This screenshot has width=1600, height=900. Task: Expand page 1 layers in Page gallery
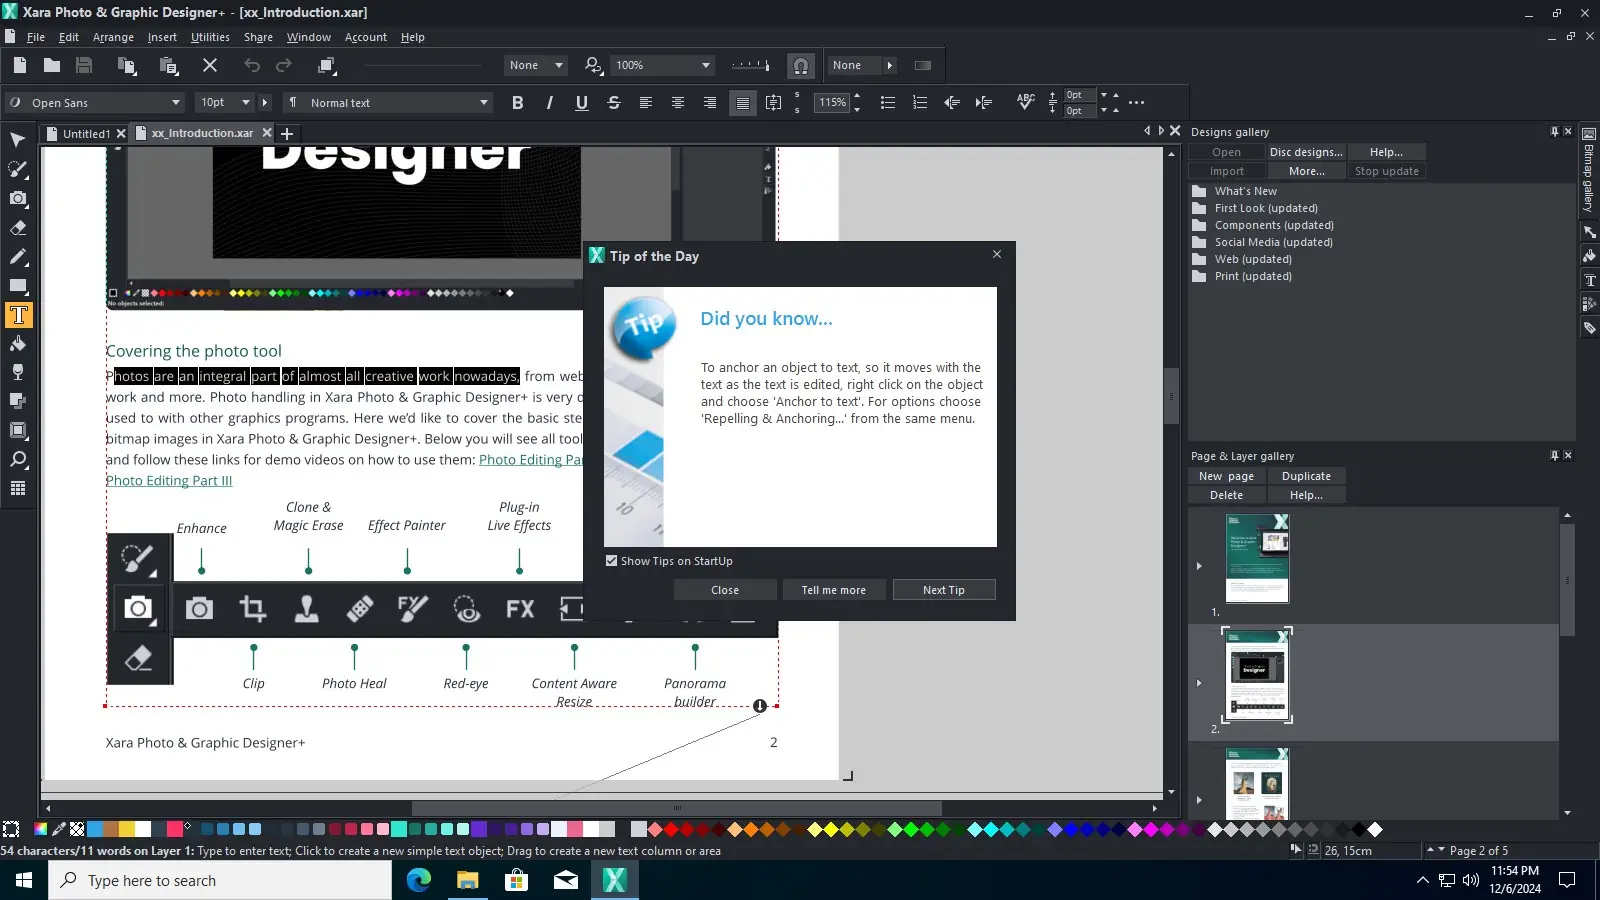1199,566
